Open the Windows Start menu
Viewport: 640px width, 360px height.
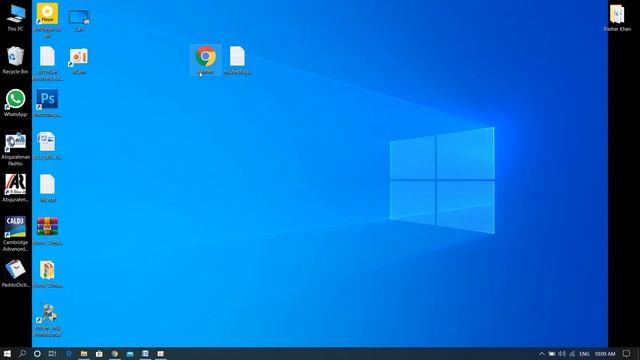(7, 354)
